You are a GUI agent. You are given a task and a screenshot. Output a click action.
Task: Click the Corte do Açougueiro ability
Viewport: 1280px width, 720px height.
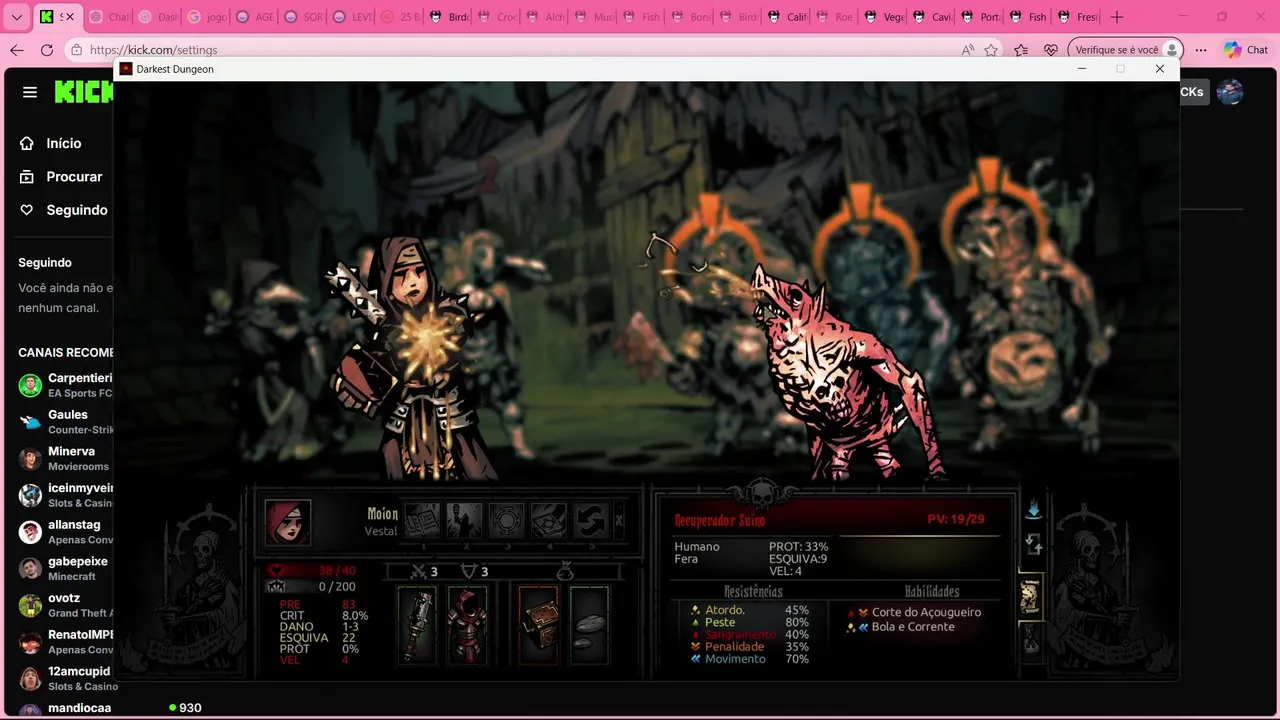pyautogui.click(x=926, y=612)
